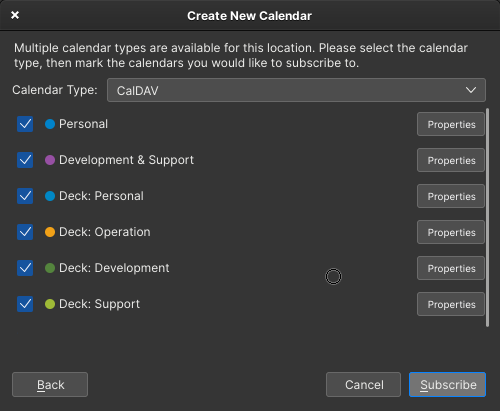Deselect the Deck: Development checkbox
Screen dimensions: 500x411
(25, 268)
